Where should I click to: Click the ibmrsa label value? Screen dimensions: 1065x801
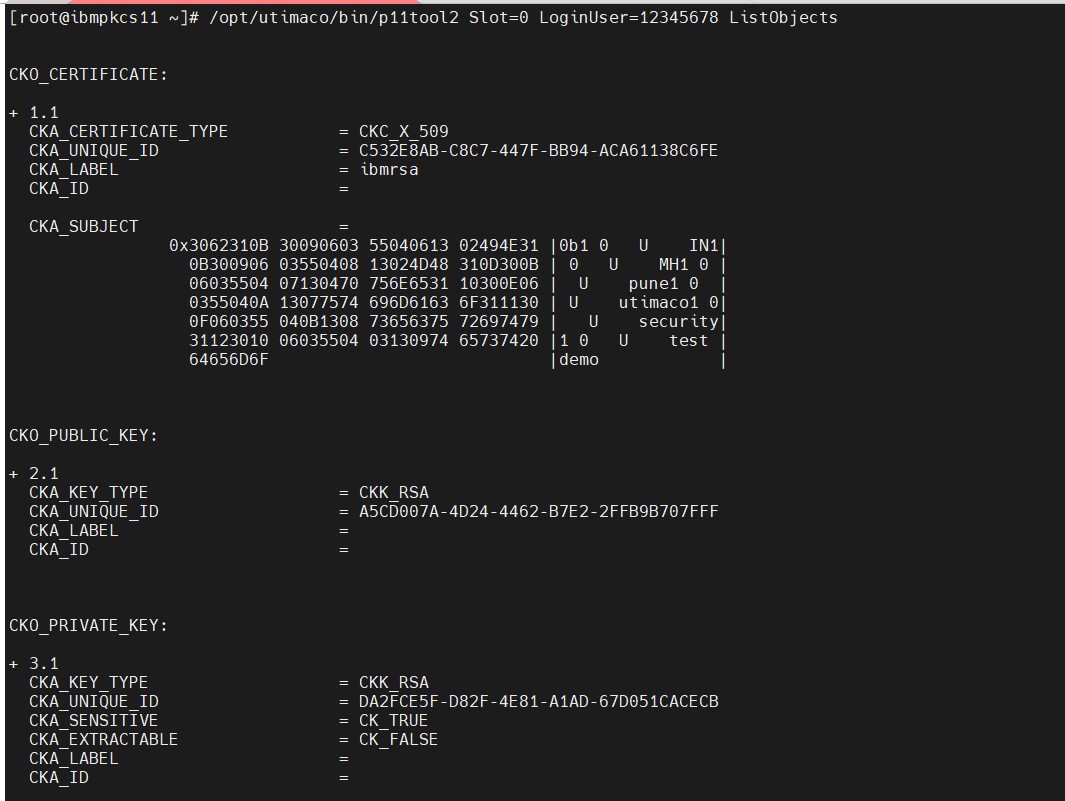pos(389,169)
